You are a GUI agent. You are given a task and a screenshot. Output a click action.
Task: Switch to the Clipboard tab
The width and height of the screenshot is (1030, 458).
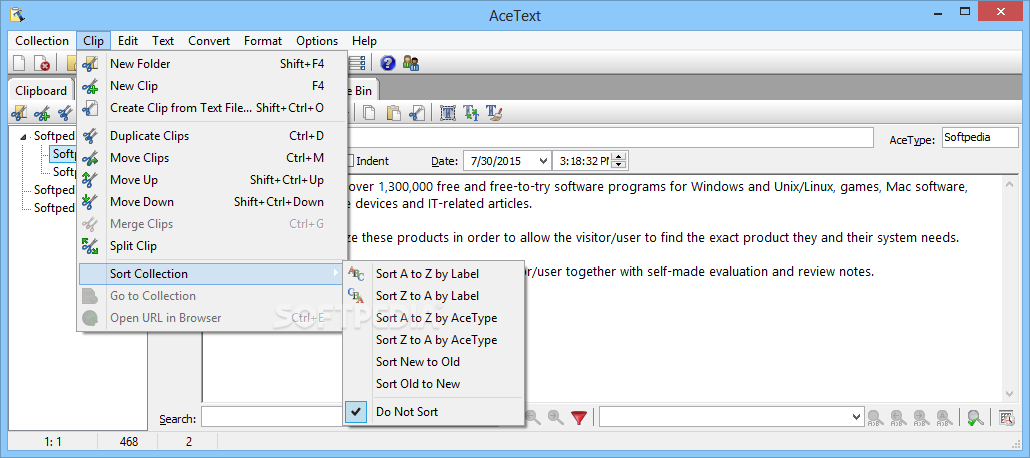[x=41, y=91]
